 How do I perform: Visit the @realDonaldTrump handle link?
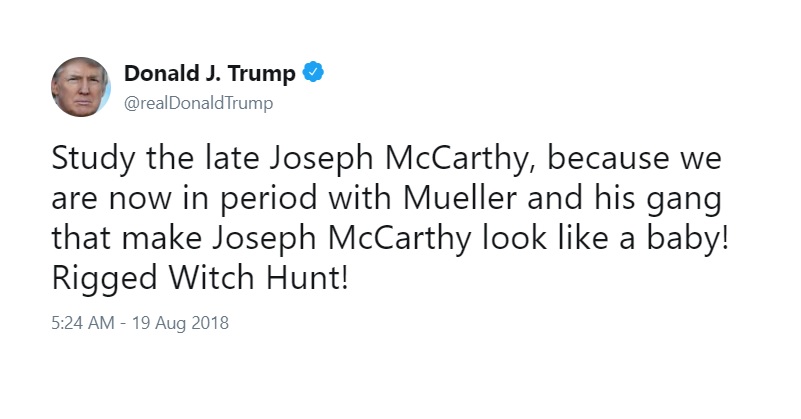click(x=199, y=103)
